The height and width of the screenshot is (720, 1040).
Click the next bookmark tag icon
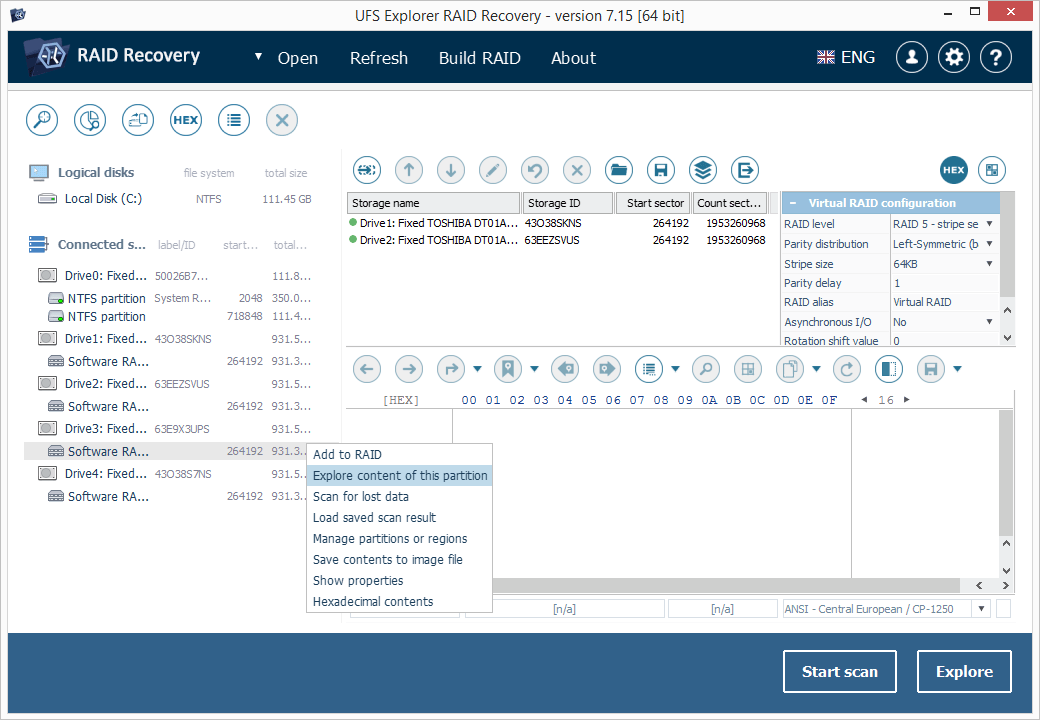(607, 369)
